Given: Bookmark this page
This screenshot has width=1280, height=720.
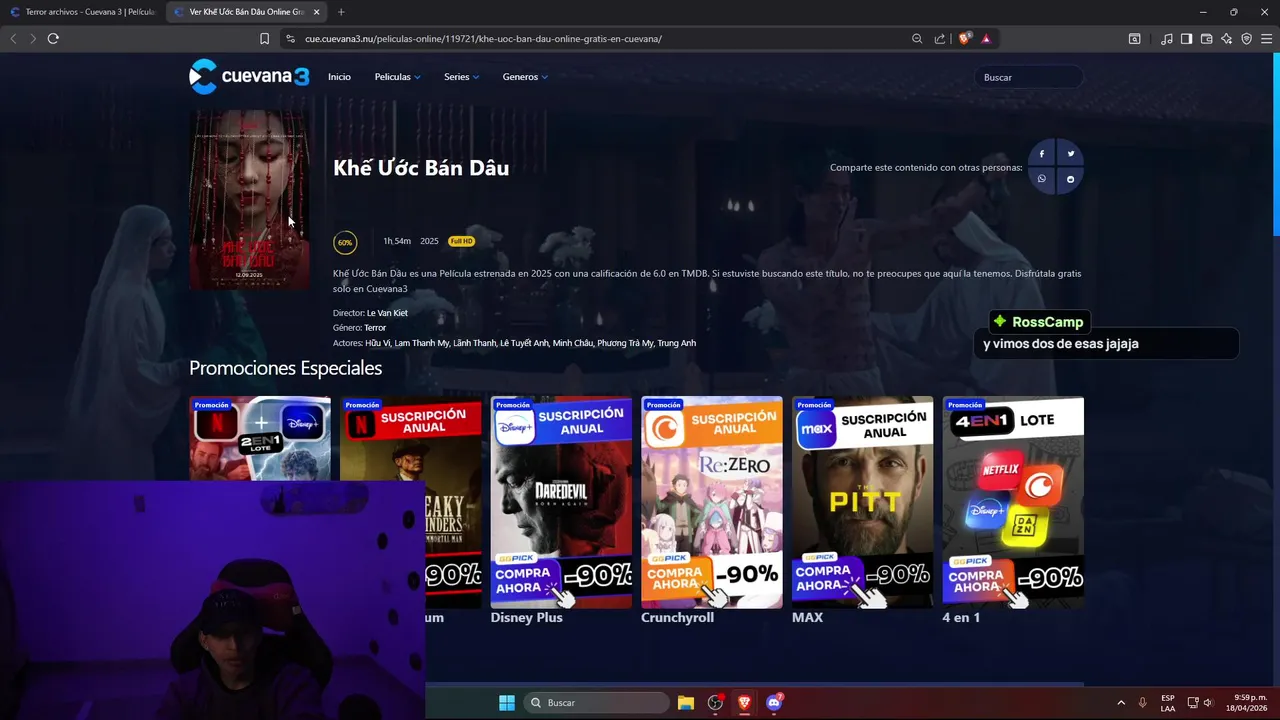Looking at the screenshot, I should [x=264, y=39].
